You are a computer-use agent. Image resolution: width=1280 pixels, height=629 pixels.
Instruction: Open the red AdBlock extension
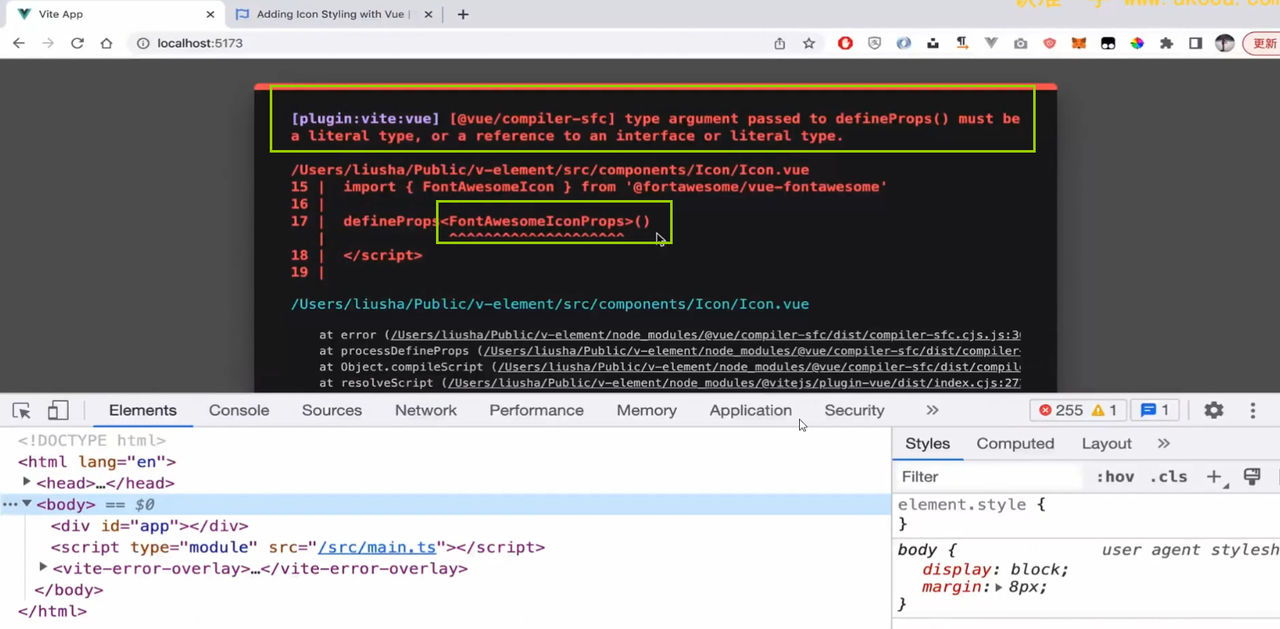click(845, 43)
